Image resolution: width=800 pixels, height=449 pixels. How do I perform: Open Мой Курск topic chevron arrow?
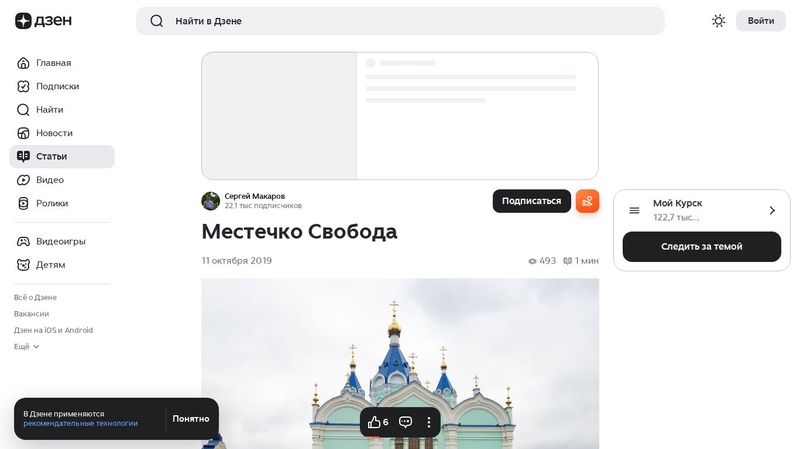pyautogui.click(x=772, y=210)
